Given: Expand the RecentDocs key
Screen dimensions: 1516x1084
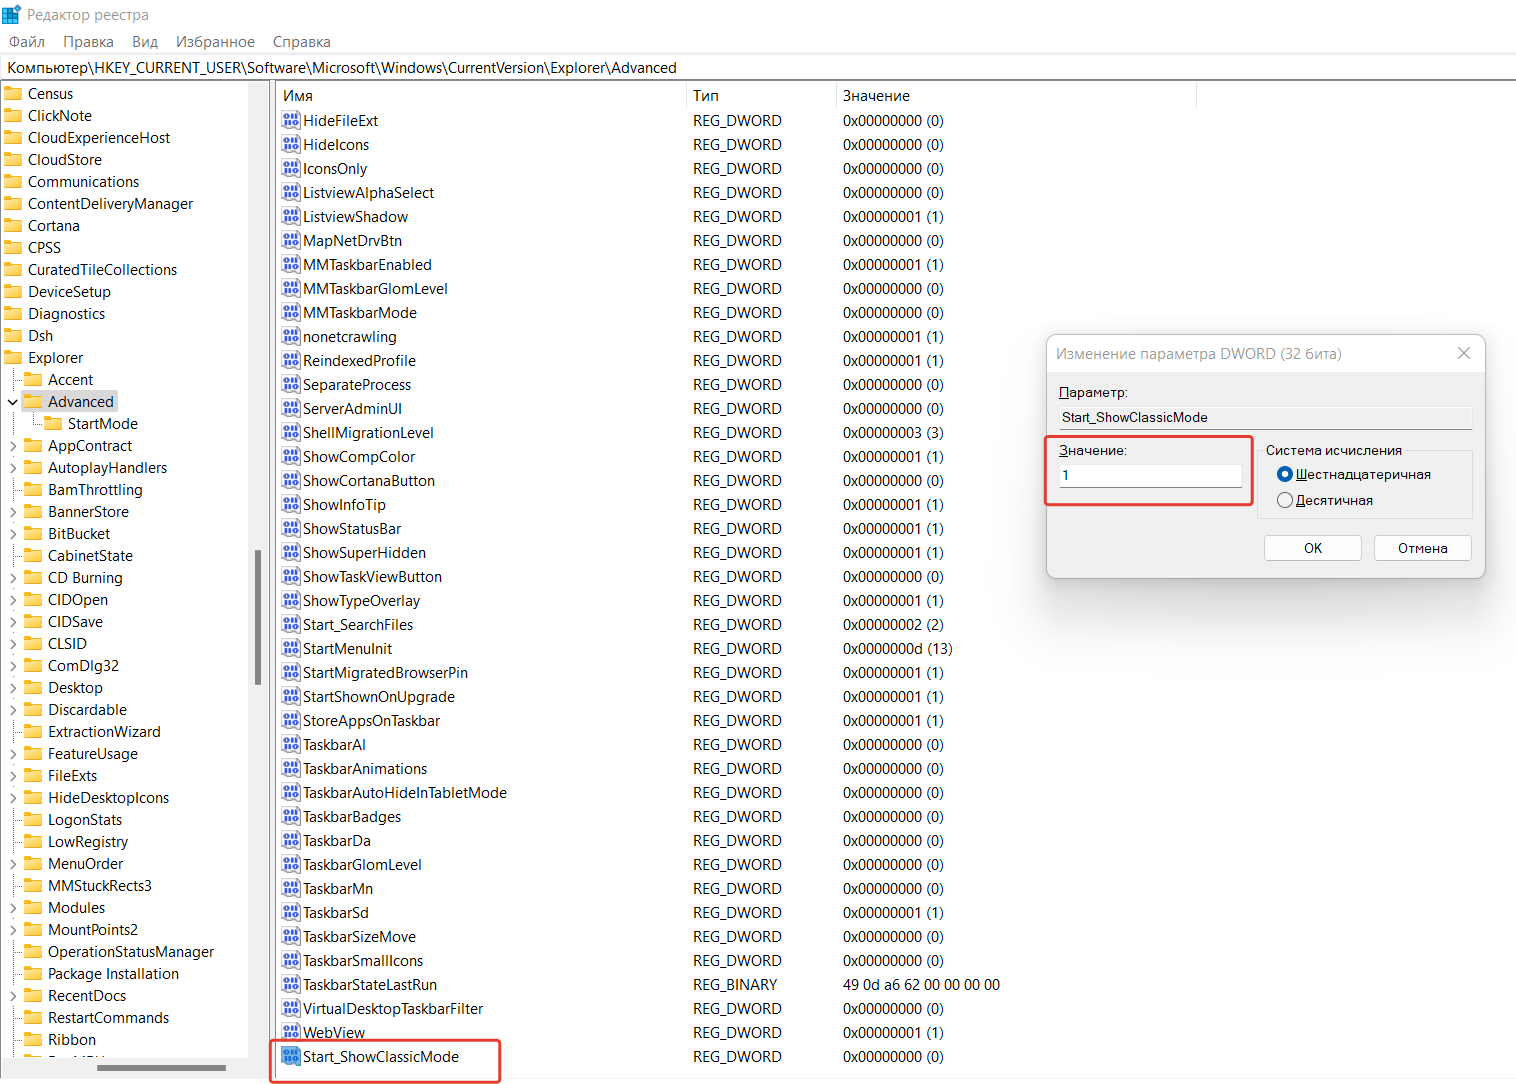Looking at the screenshot, I should click(13, 996).
